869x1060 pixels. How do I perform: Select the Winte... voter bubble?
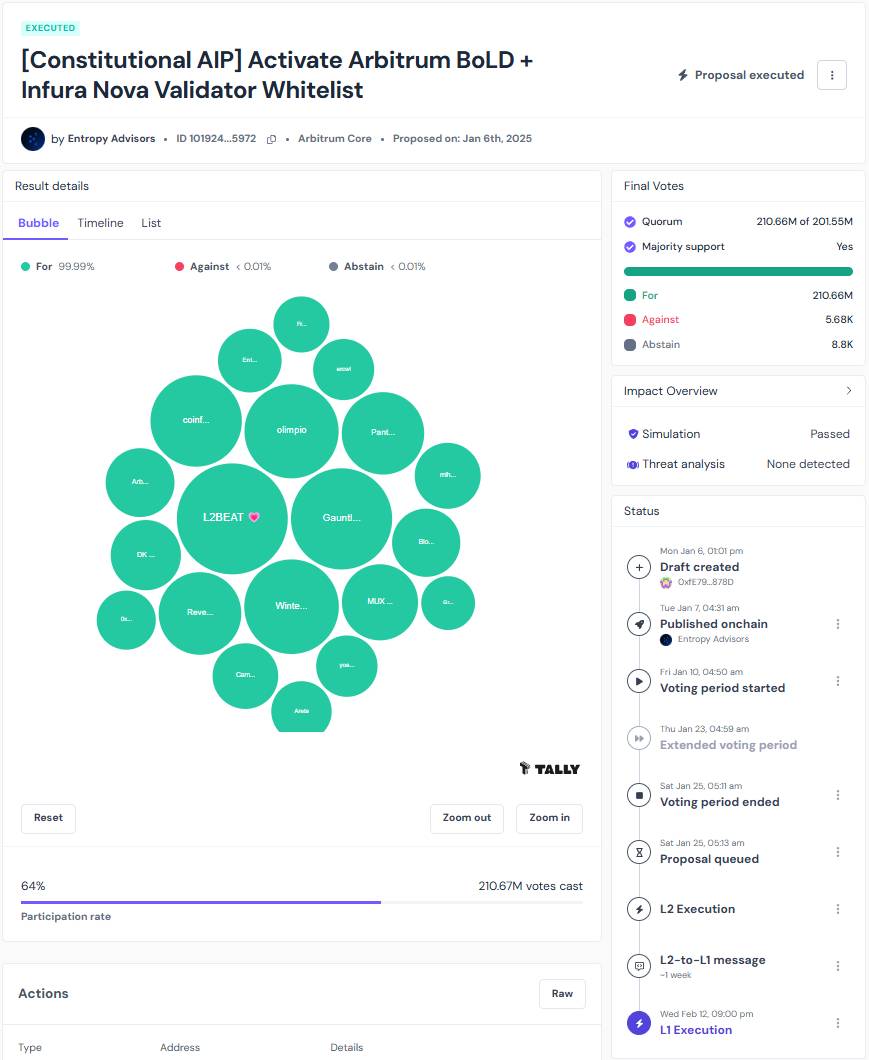tap(291, 606)
